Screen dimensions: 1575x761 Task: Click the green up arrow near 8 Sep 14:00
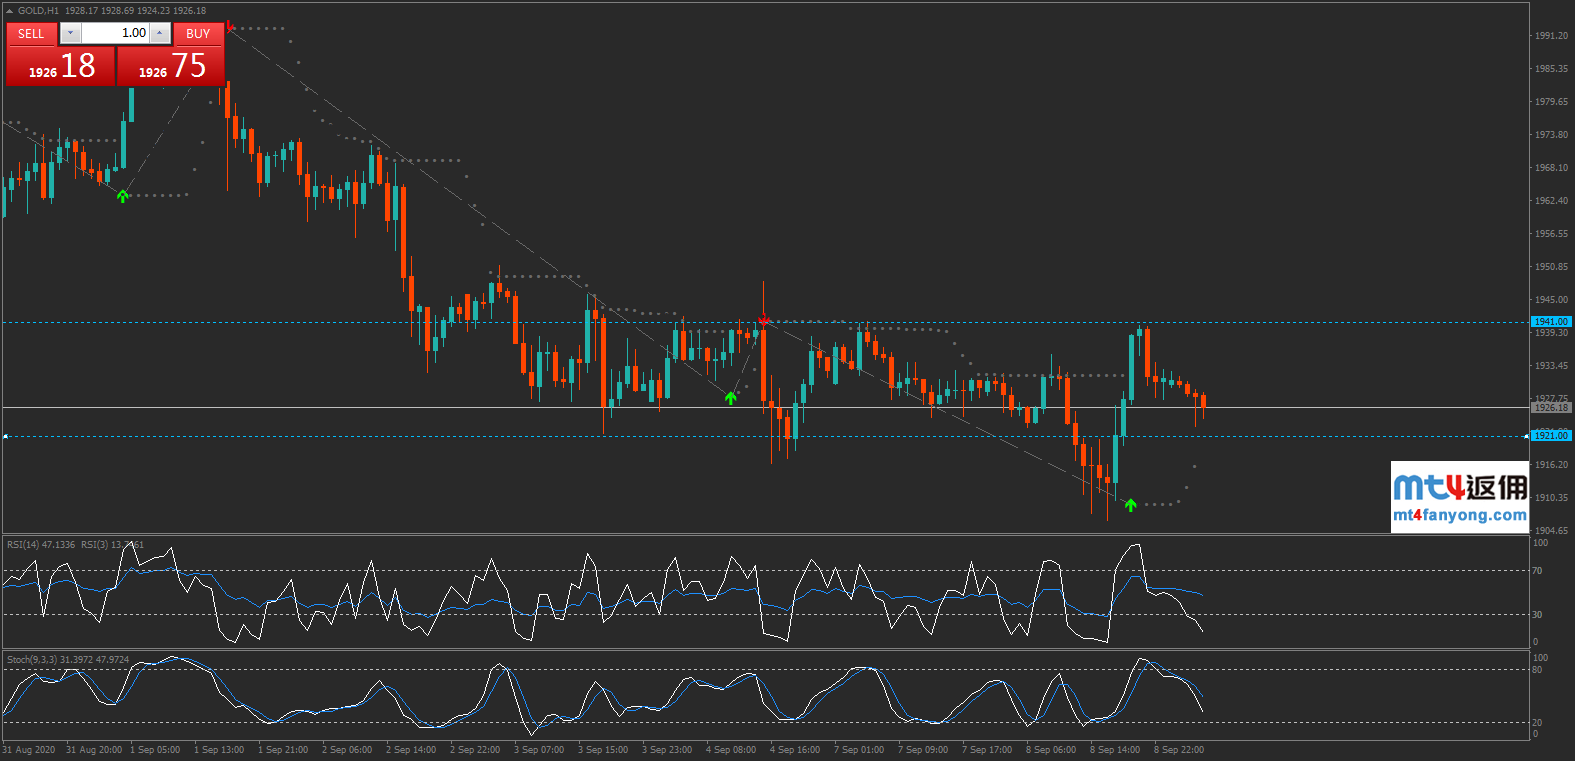tap(1130, 505)
